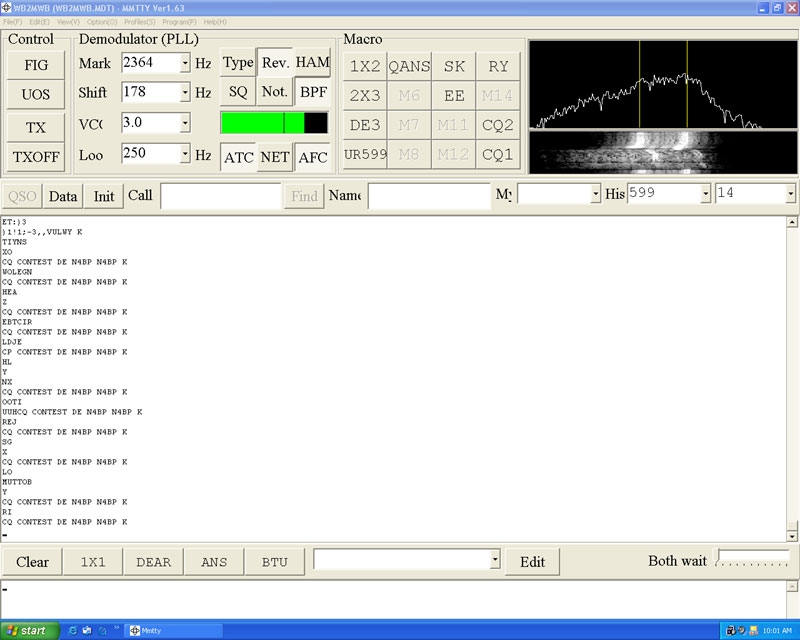Open the File(F) menu
The height and width of the screenshot is (640, 800).
pos(12,22)
